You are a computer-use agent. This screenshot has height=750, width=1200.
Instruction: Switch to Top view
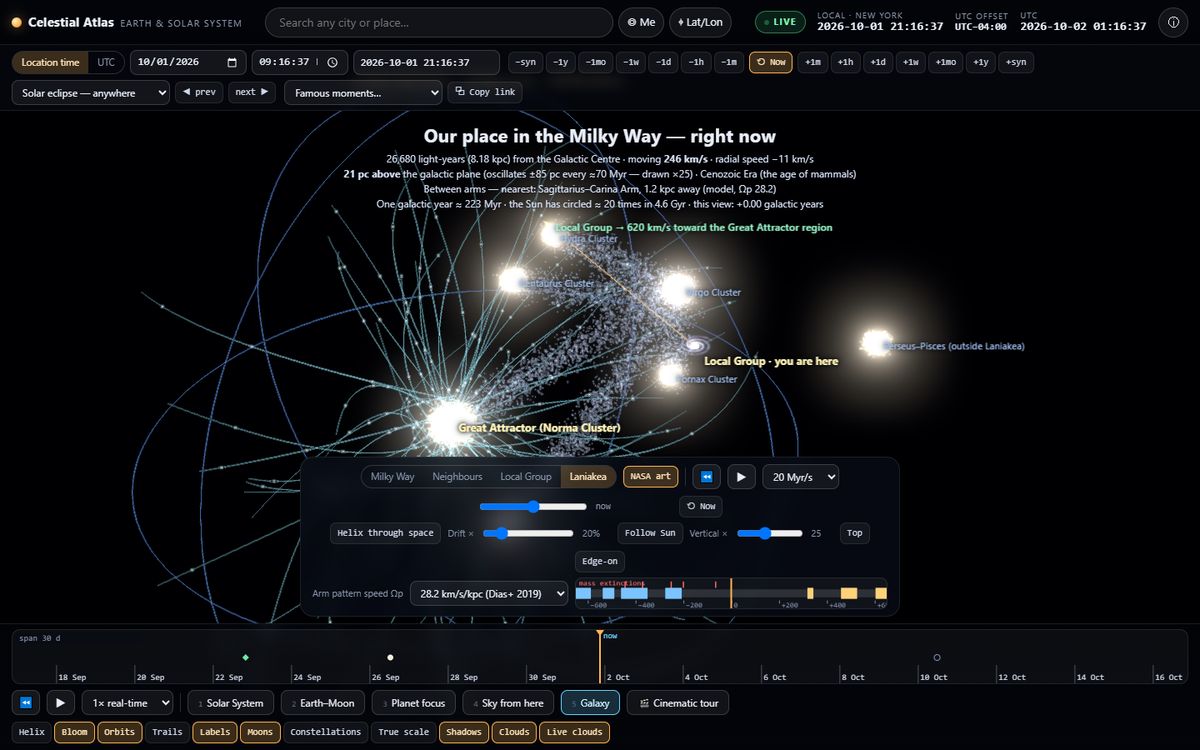pyautogui.click(x=855, y=533)
